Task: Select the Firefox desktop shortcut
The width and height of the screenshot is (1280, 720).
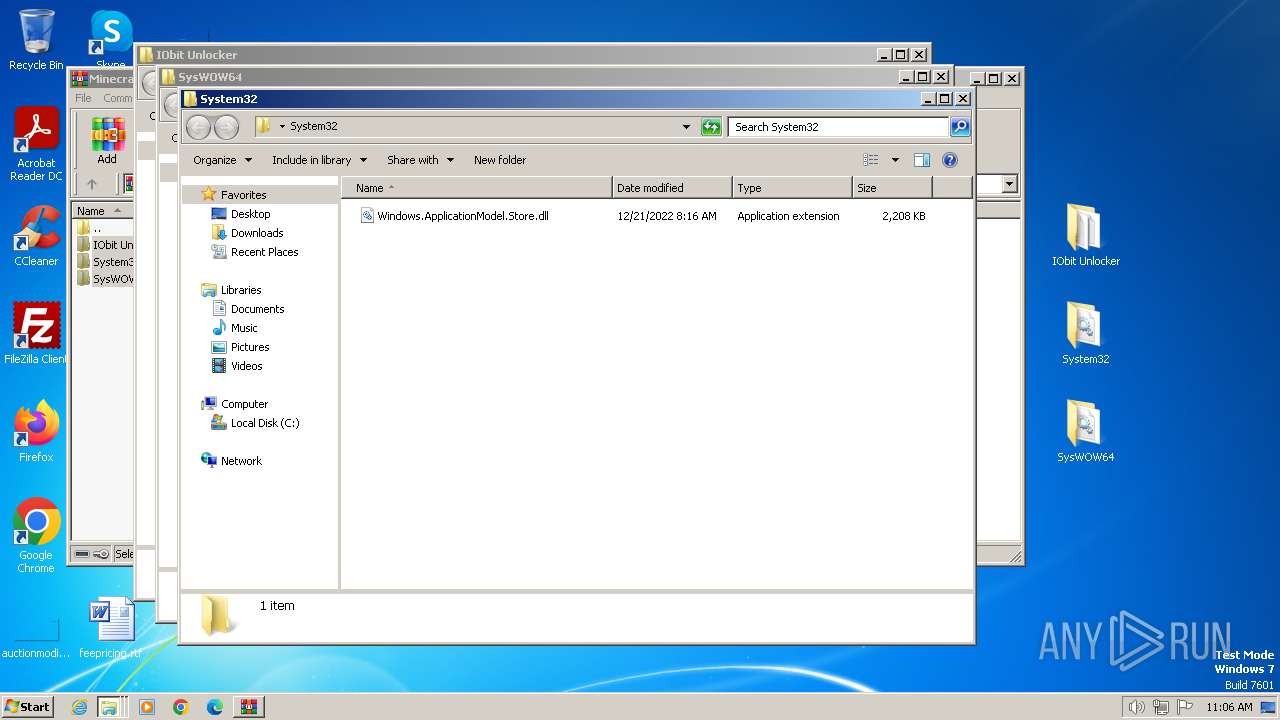Action: 36,432
